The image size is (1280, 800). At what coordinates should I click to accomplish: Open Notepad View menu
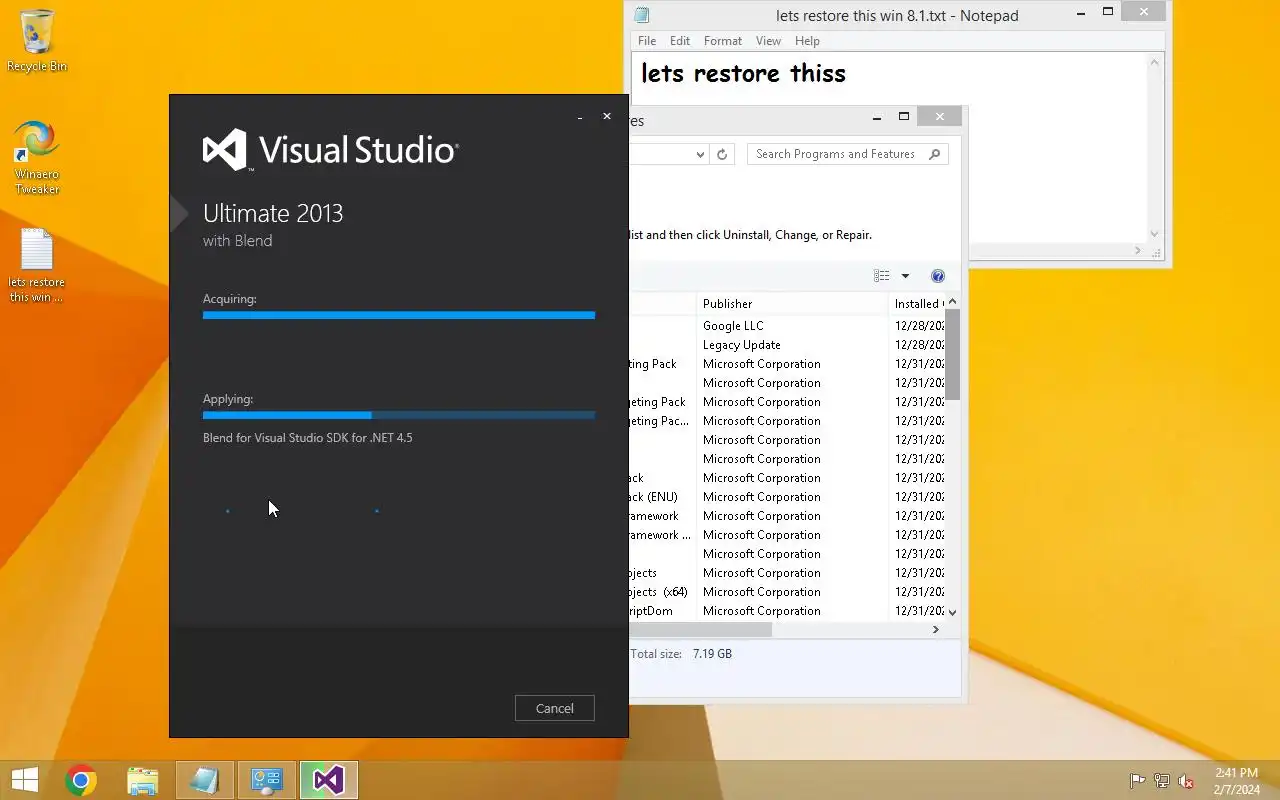tap(768, 41)
